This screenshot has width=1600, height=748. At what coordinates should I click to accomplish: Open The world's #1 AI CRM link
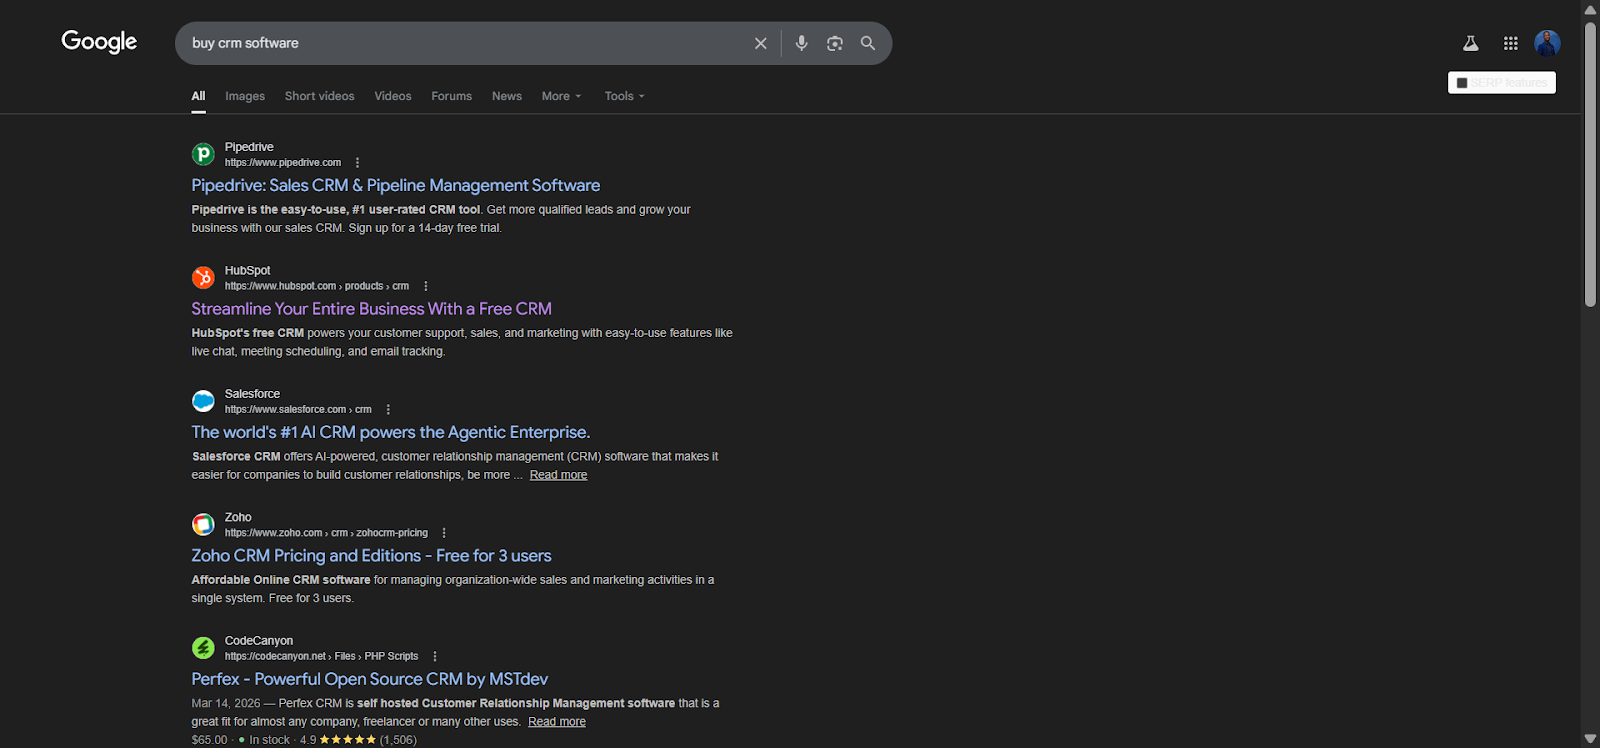click(x=391, y=432)
